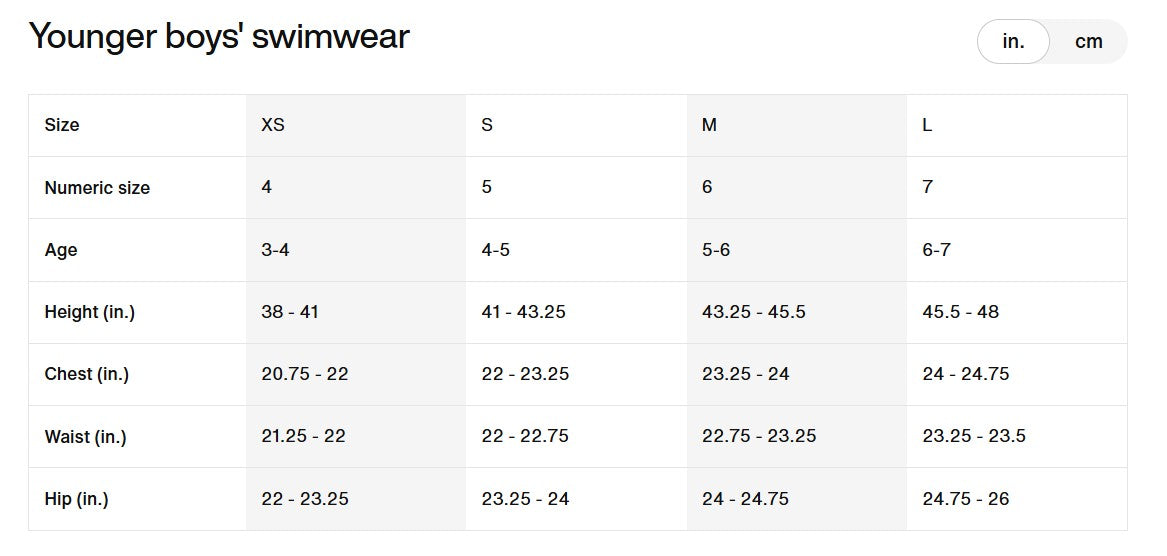
Task: Click the Numeric size row label
Action: pyautogui.click(x=97, y=188)
